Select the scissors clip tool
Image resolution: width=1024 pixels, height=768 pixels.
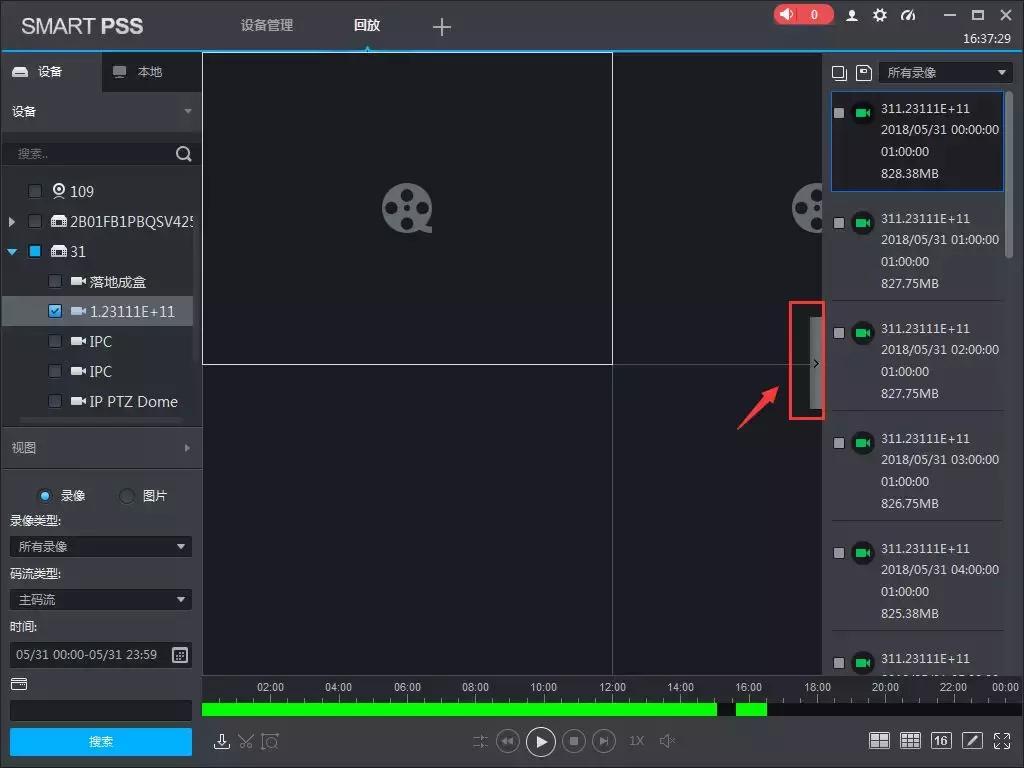[x=246, y=741]
